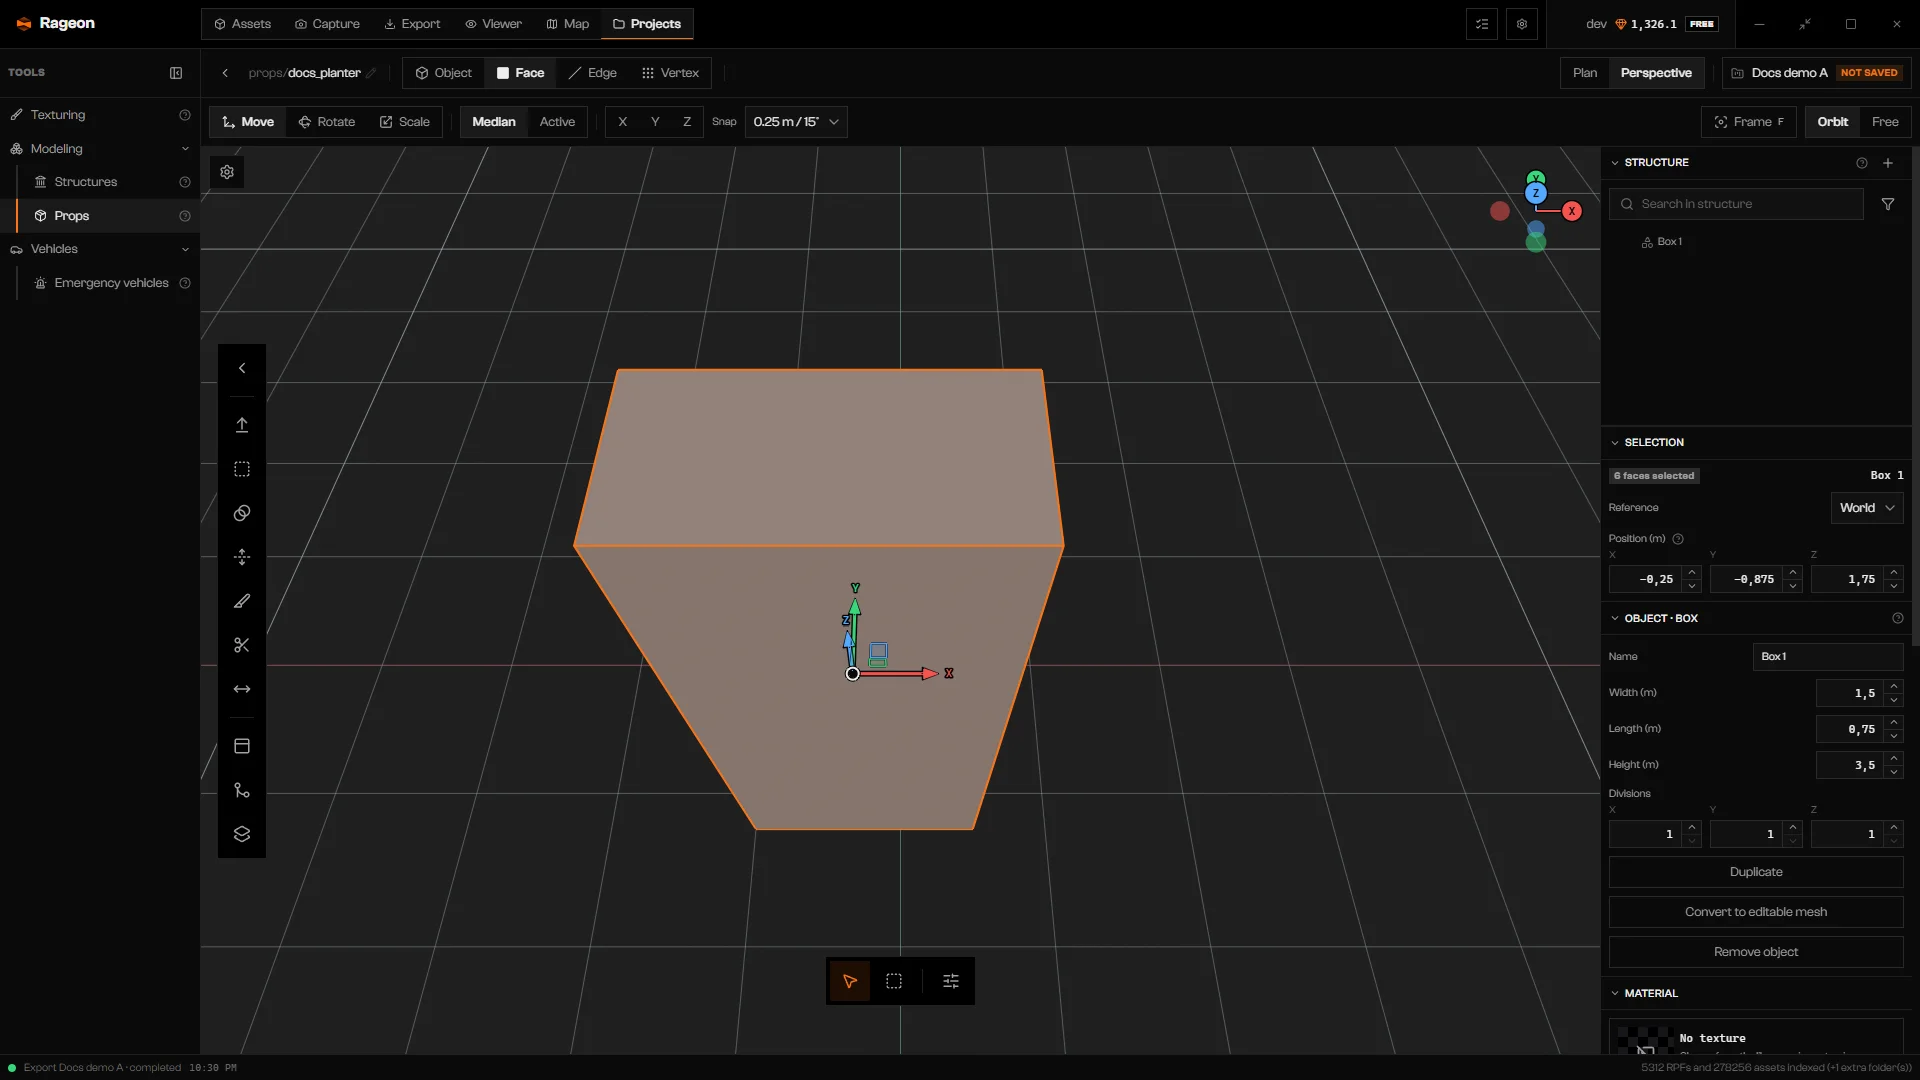Select the Rotate transform tool
Image resolution: width=1920 pixels, height=1080 pixels.
327,122
